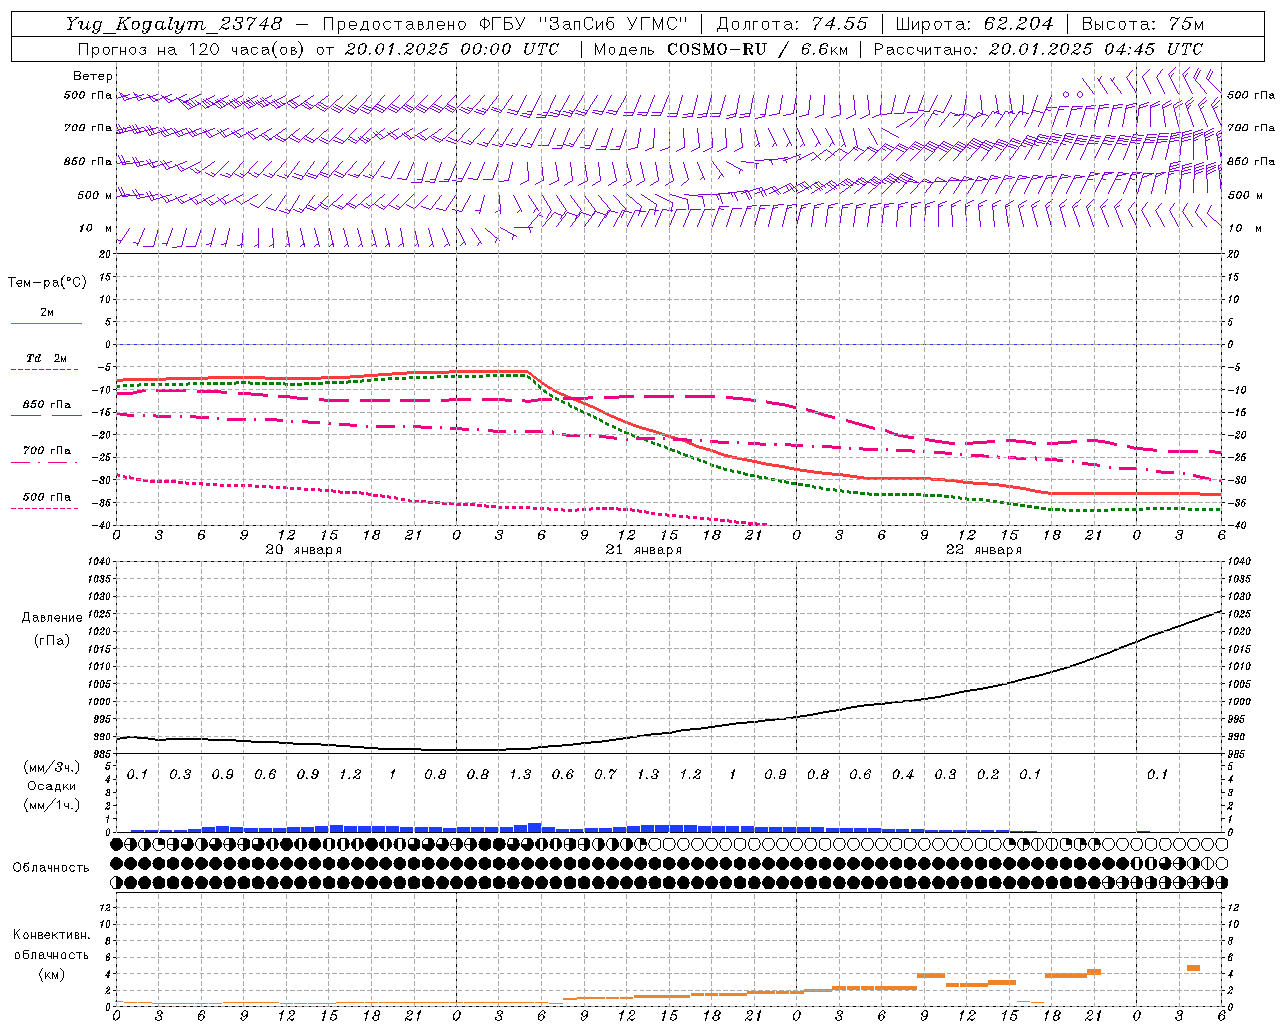Click the 'Высота: 75м' header field
The width and height of the screenshot is (1280, 1024).
click(x=1143, y=24)
